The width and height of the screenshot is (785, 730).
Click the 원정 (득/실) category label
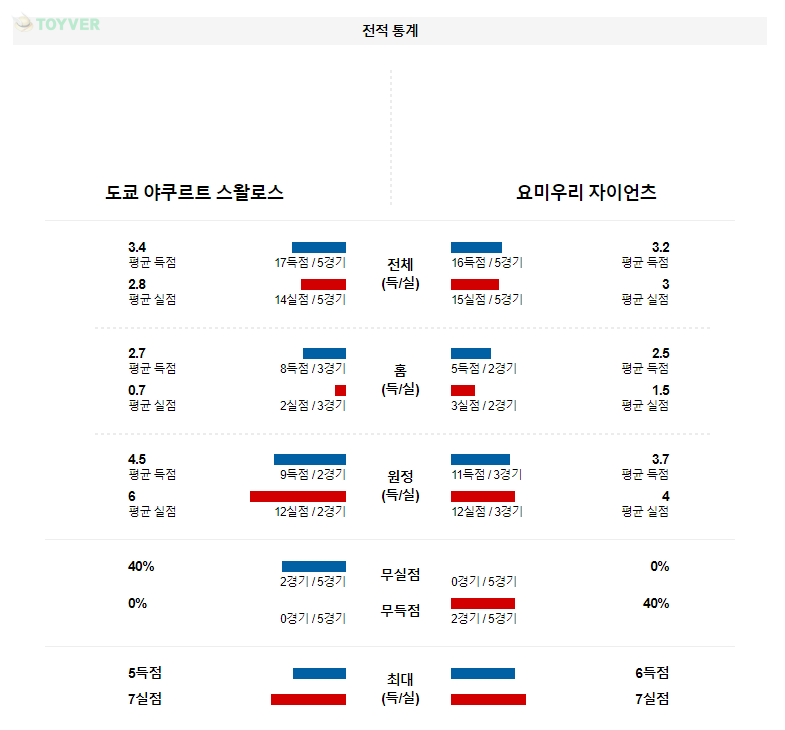tap(400, 485)
